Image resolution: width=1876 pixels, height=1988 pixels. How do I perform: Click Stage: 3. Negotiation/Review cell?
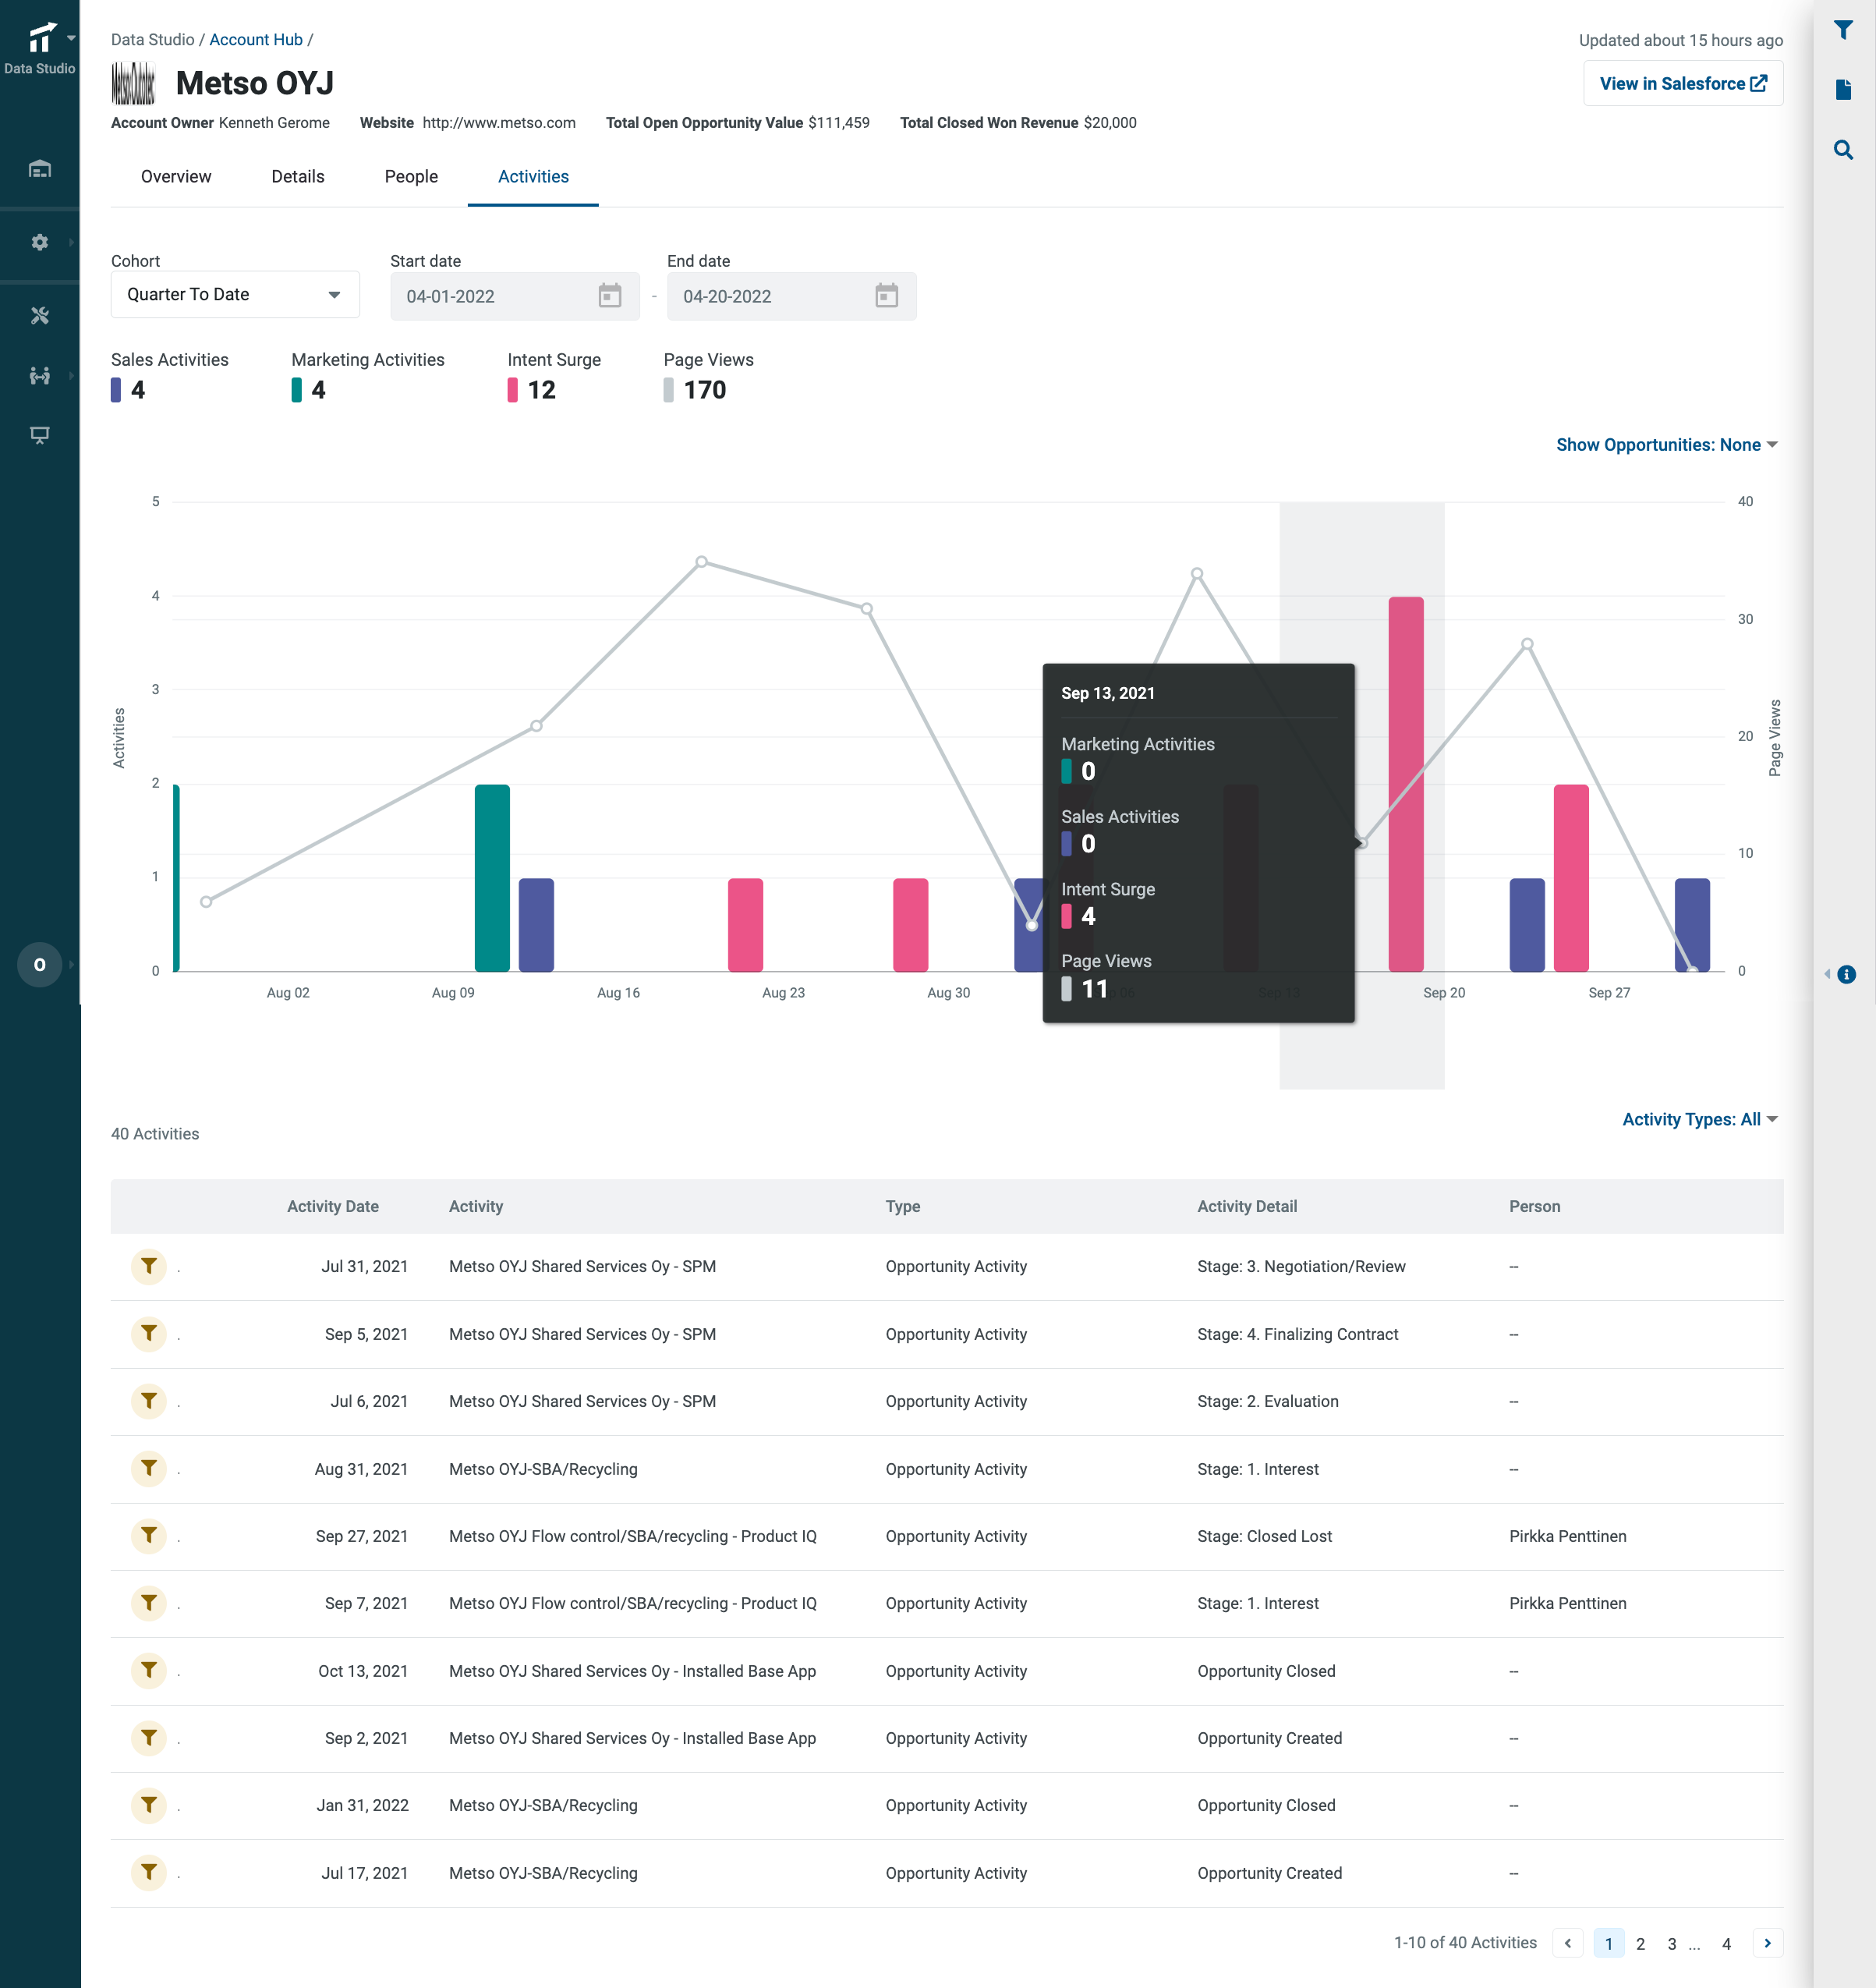coord(1301,1266)
